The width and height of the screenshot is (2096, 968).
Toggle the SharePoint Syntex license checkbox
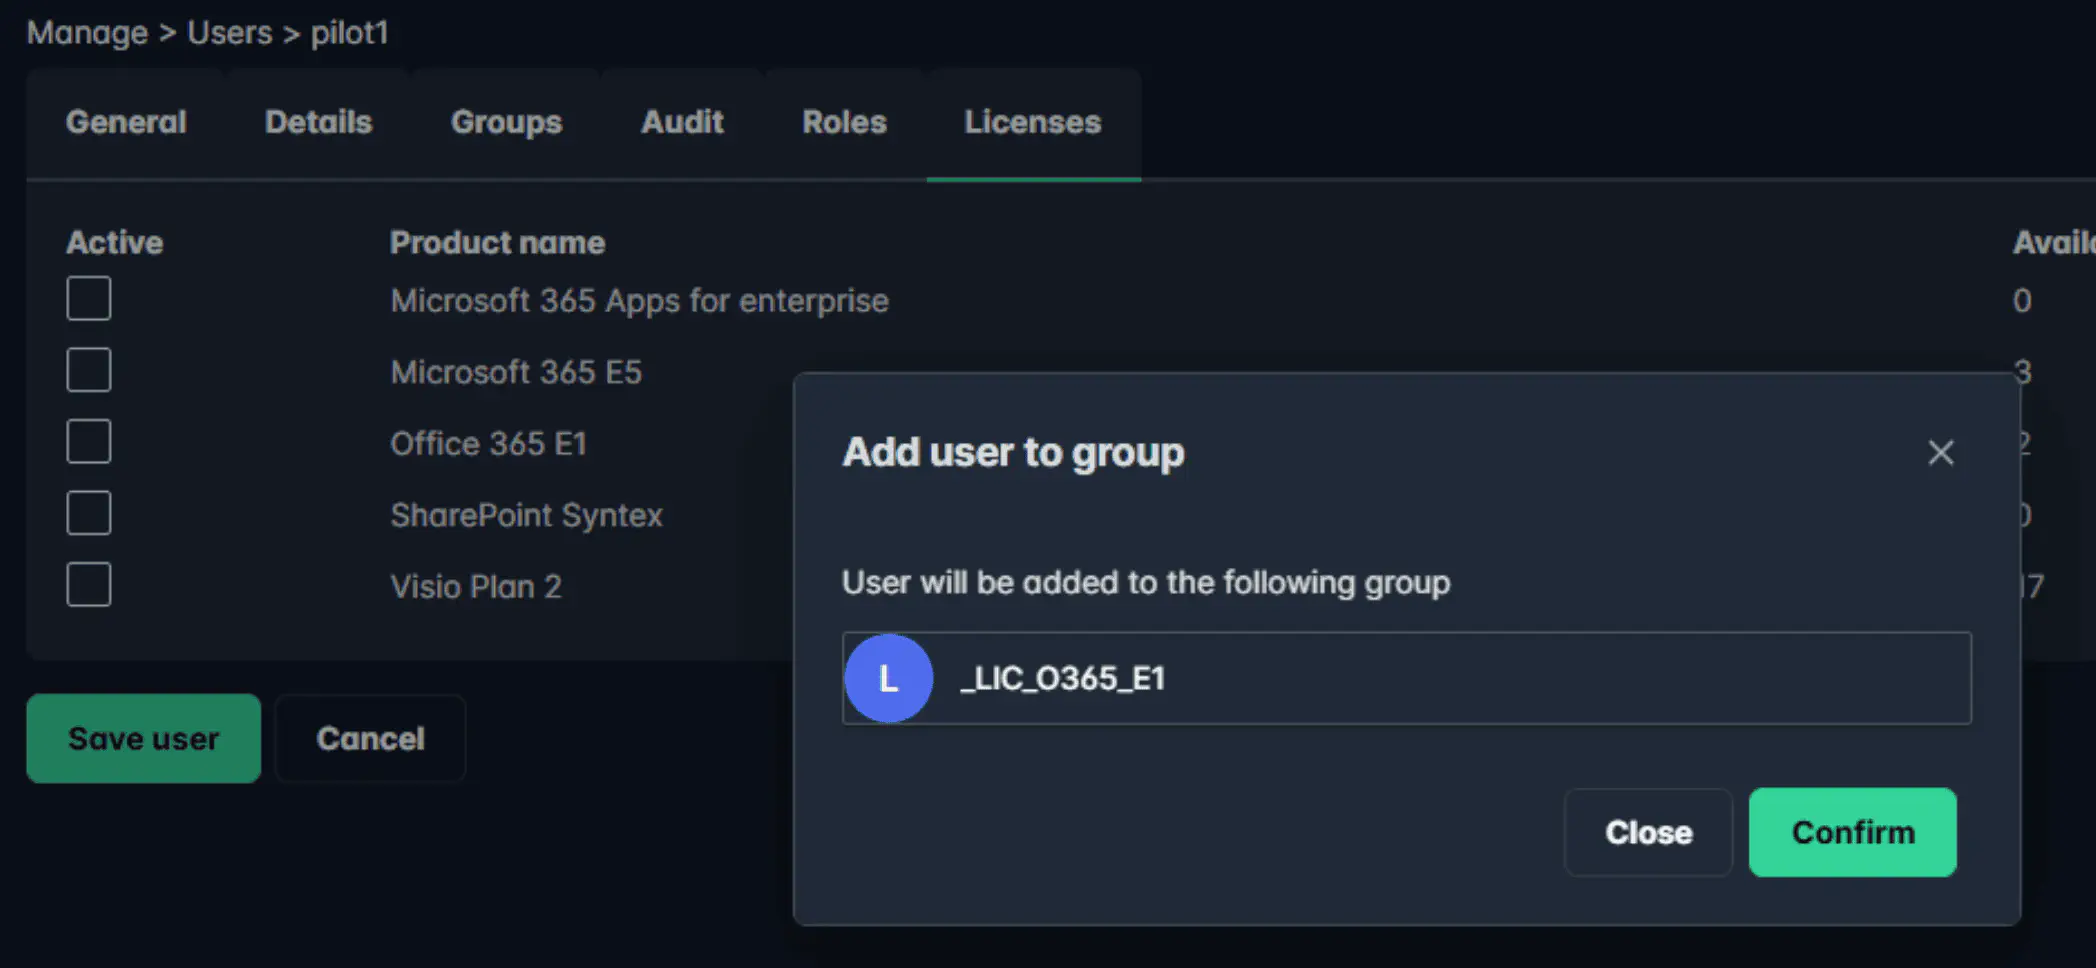[x=89, y=514]
